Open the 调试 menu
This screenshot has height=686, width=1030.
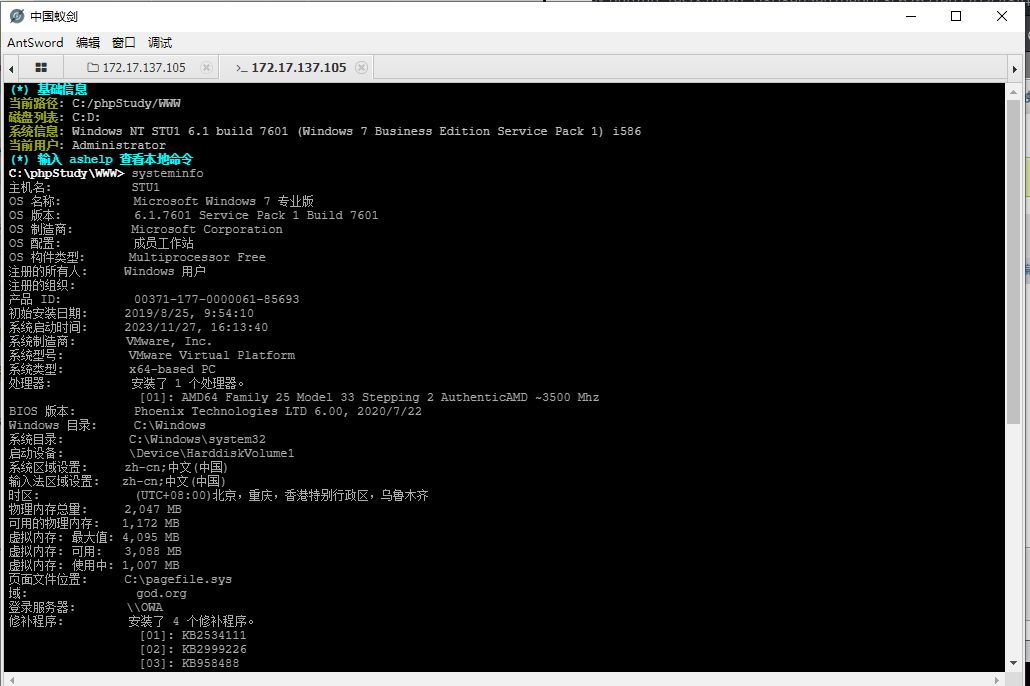pos(160,43)
